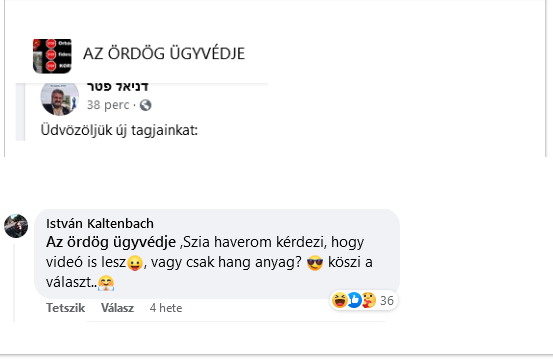Open the shared post text Üdvözöljük új tagjainkat
This screenshot has width=553, height=360.
(x=119, y=130)
